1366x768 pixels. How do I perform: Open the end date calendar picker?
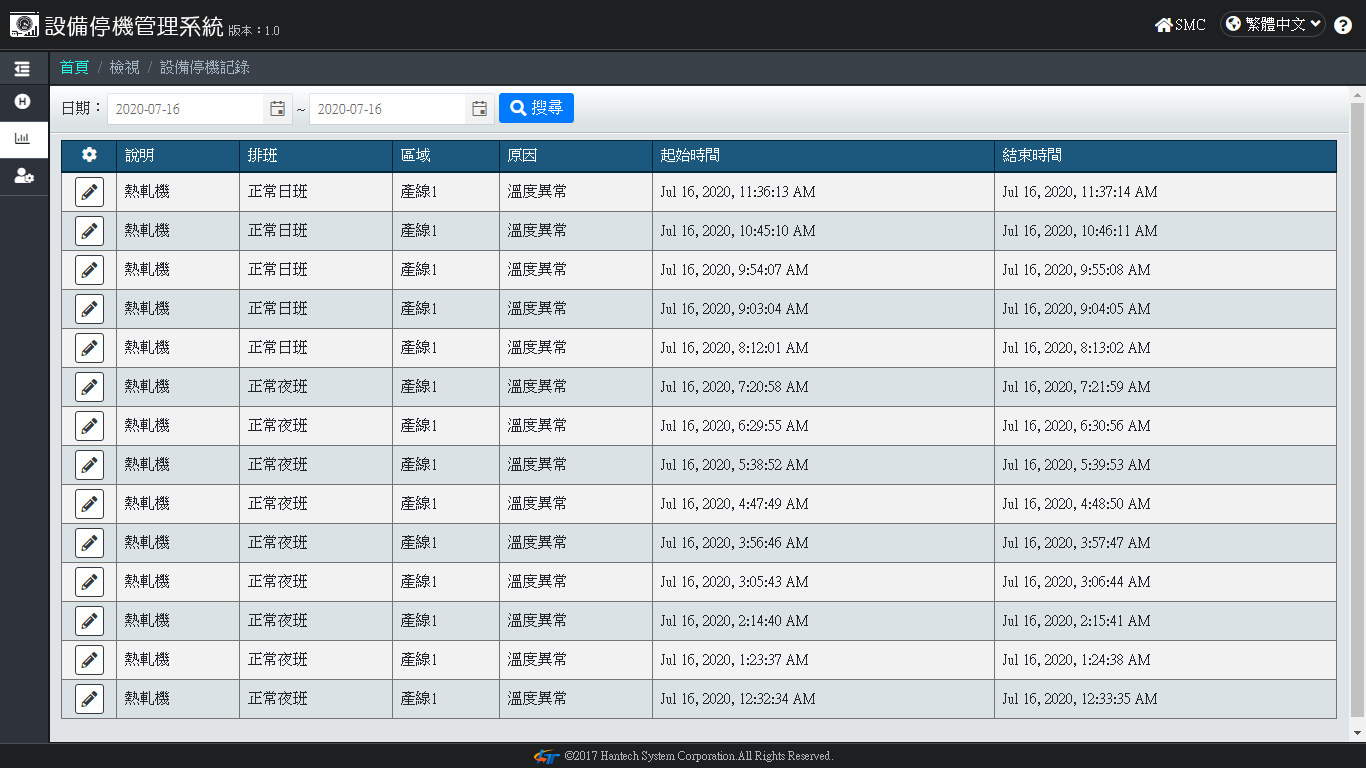pyautogui.click(x=480, y=109)
